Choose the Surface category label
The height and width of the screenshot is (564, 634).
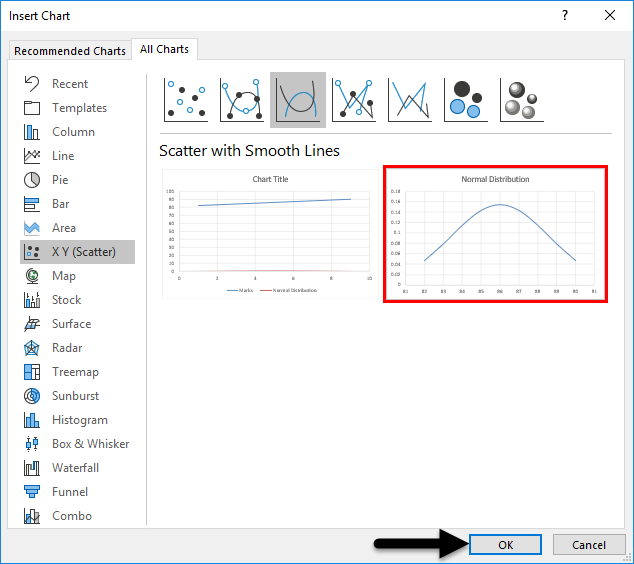click(x=72, y=324)
